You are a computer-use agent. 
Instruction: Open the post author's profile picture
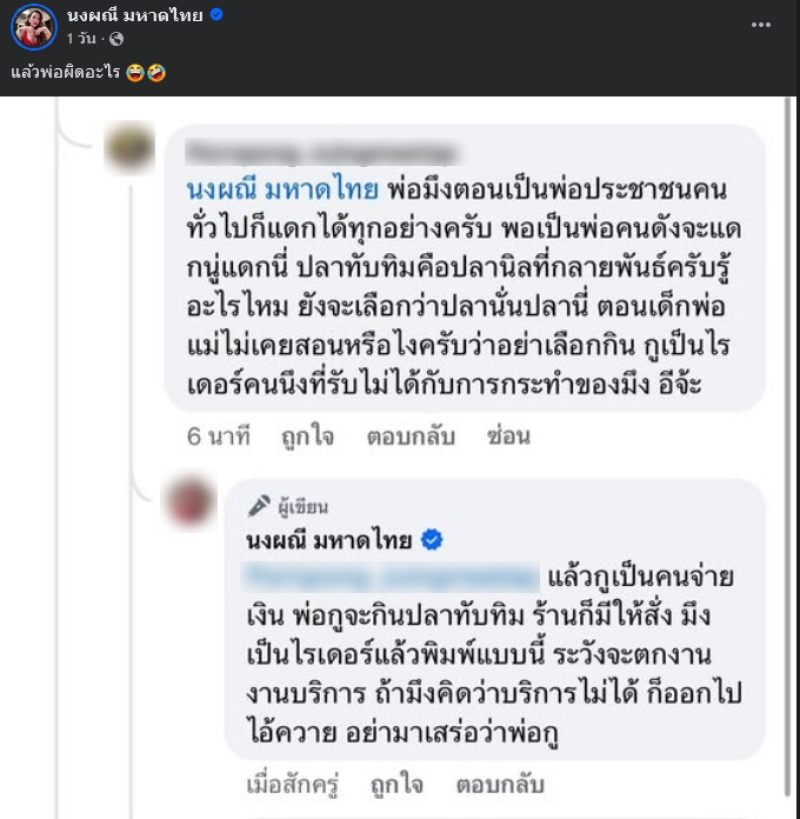coord(33,27)
